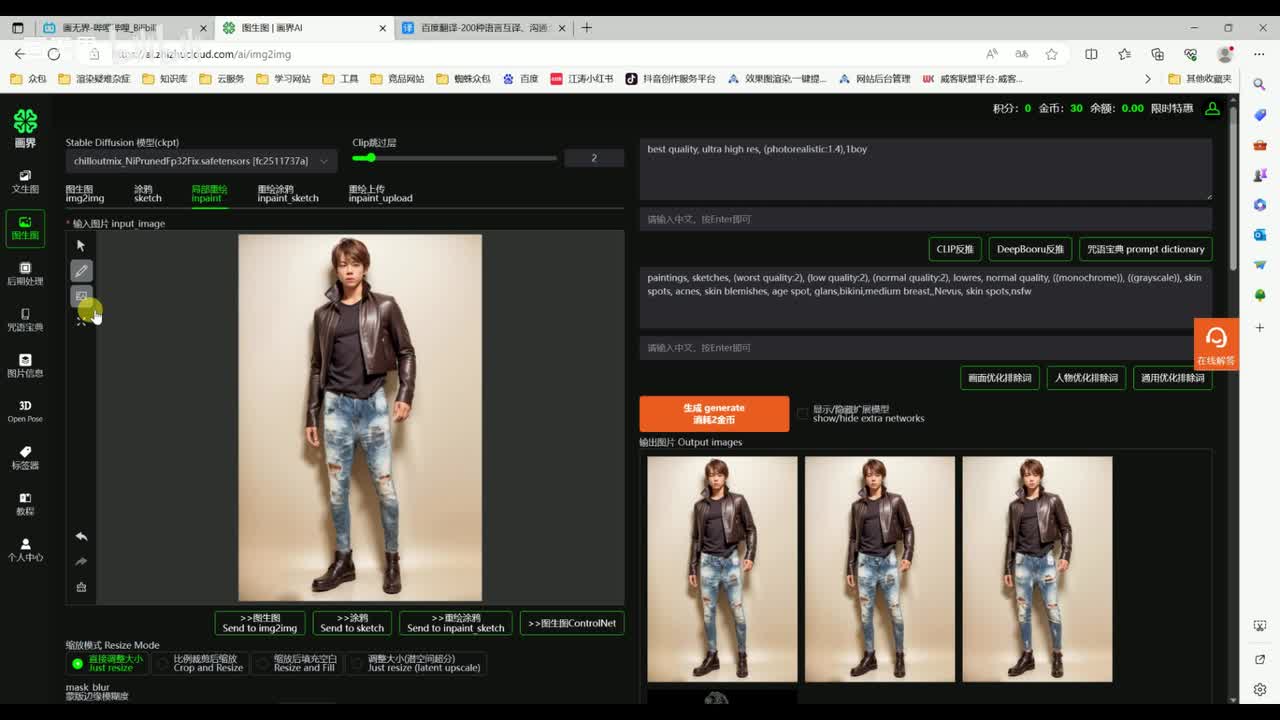Viewport: 1280px width, 720px height.
Task: Open the 文生图 text-to-image page
Action: [x=25, y=181]
